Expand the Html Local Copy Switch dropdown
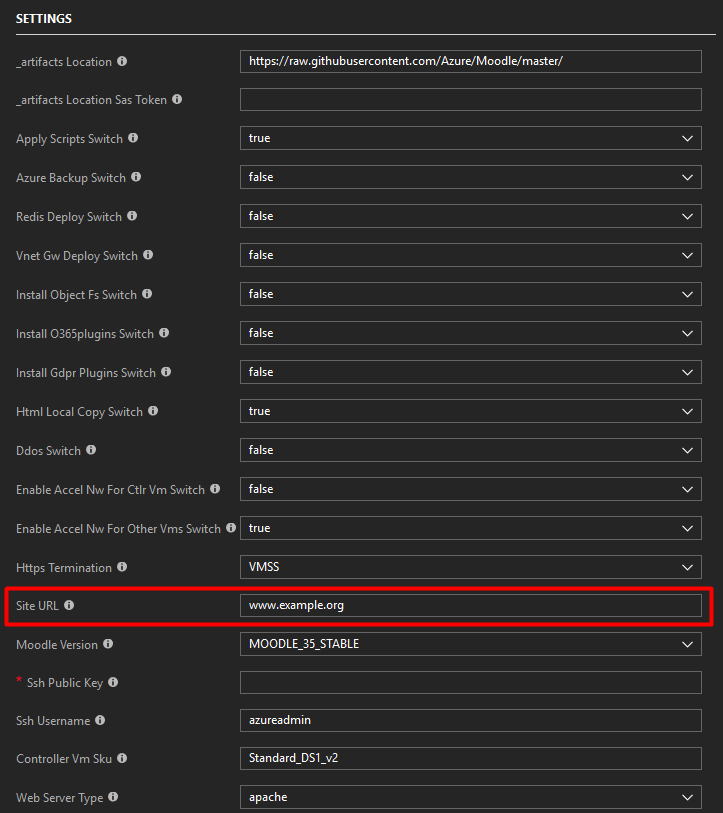This screenshot has height=813, width=723. 687,411
